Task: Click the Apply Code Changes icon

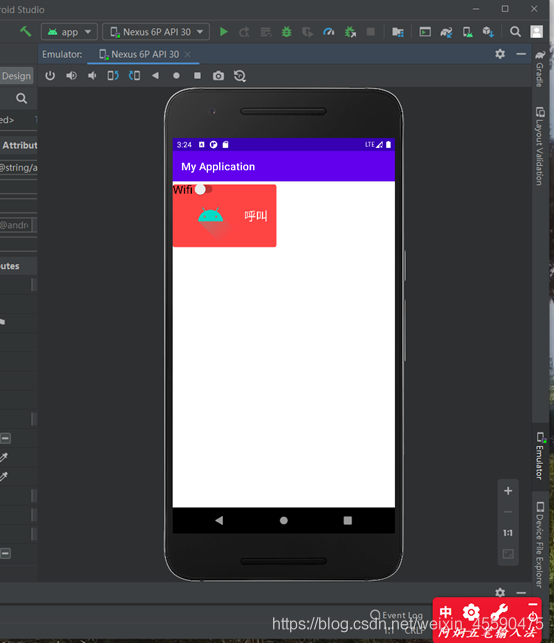Action: pos(266,32)
